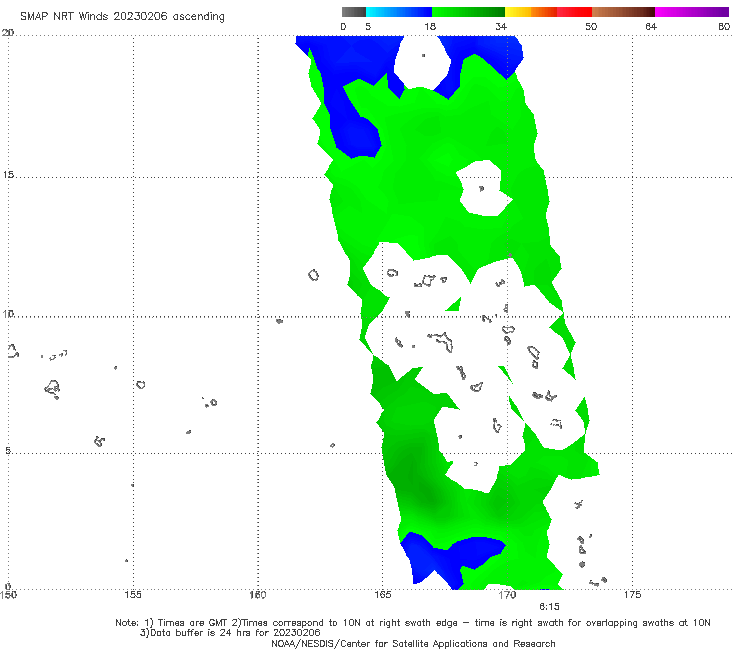Click the island outline near 11N 163E

(313, 274)
